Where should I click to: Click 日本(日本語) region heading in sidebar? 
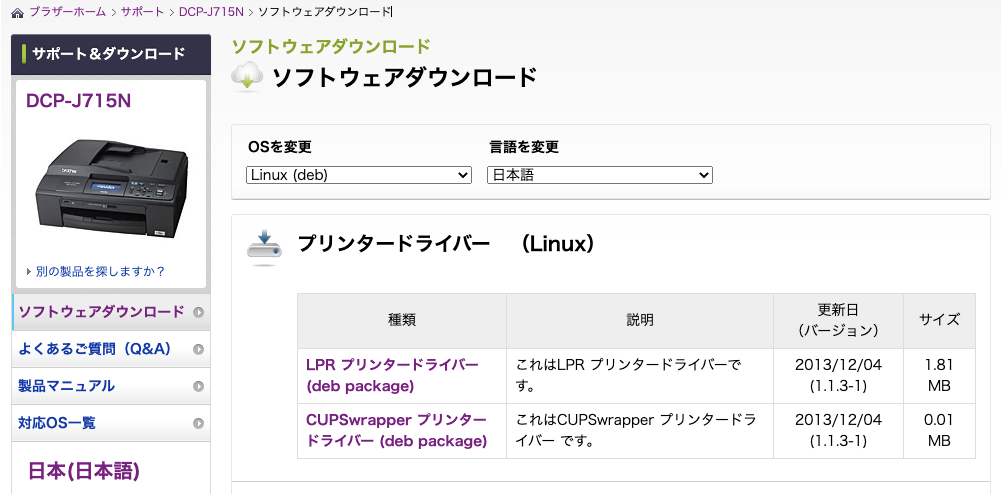point(84,472)
